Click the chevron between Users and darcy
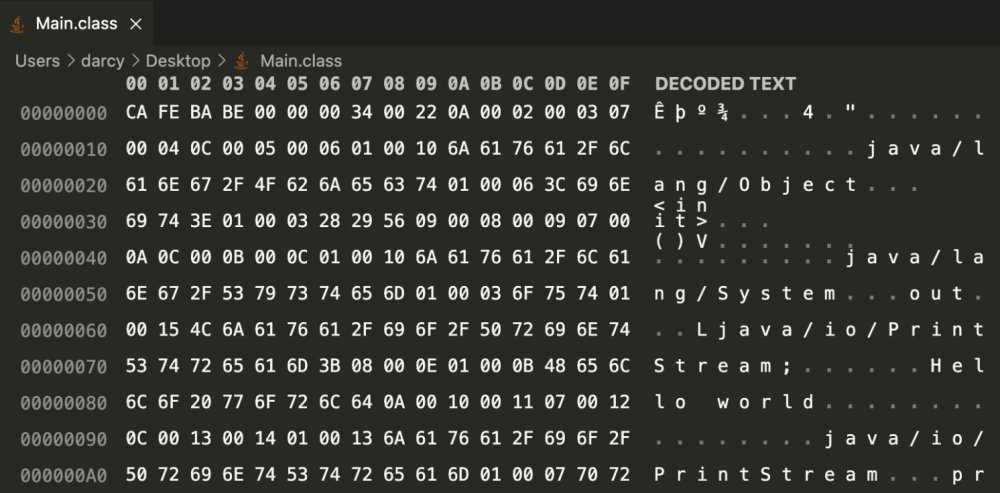The height and width of the screenshot is (493, 1000). [x=71, y=61]
